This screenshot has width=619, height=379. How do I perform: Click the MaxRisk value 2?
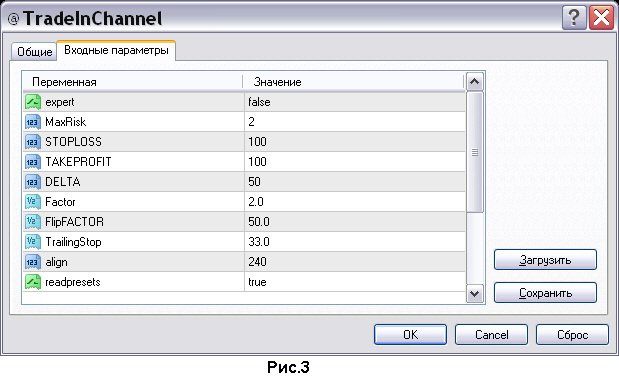point(251,122)
